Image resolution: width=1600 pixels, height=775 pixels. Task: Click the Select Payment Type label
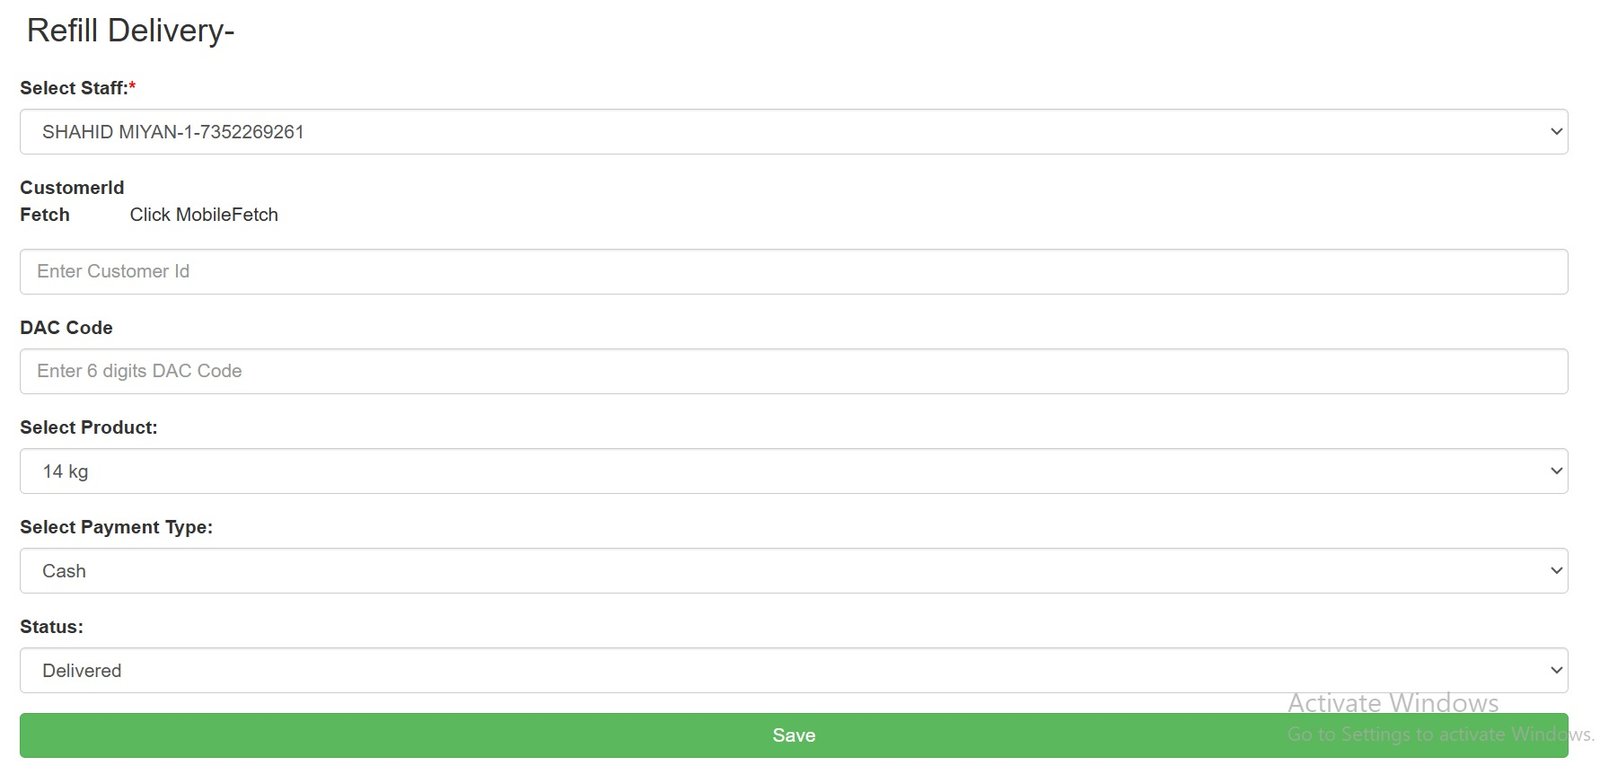coord(116,527)
